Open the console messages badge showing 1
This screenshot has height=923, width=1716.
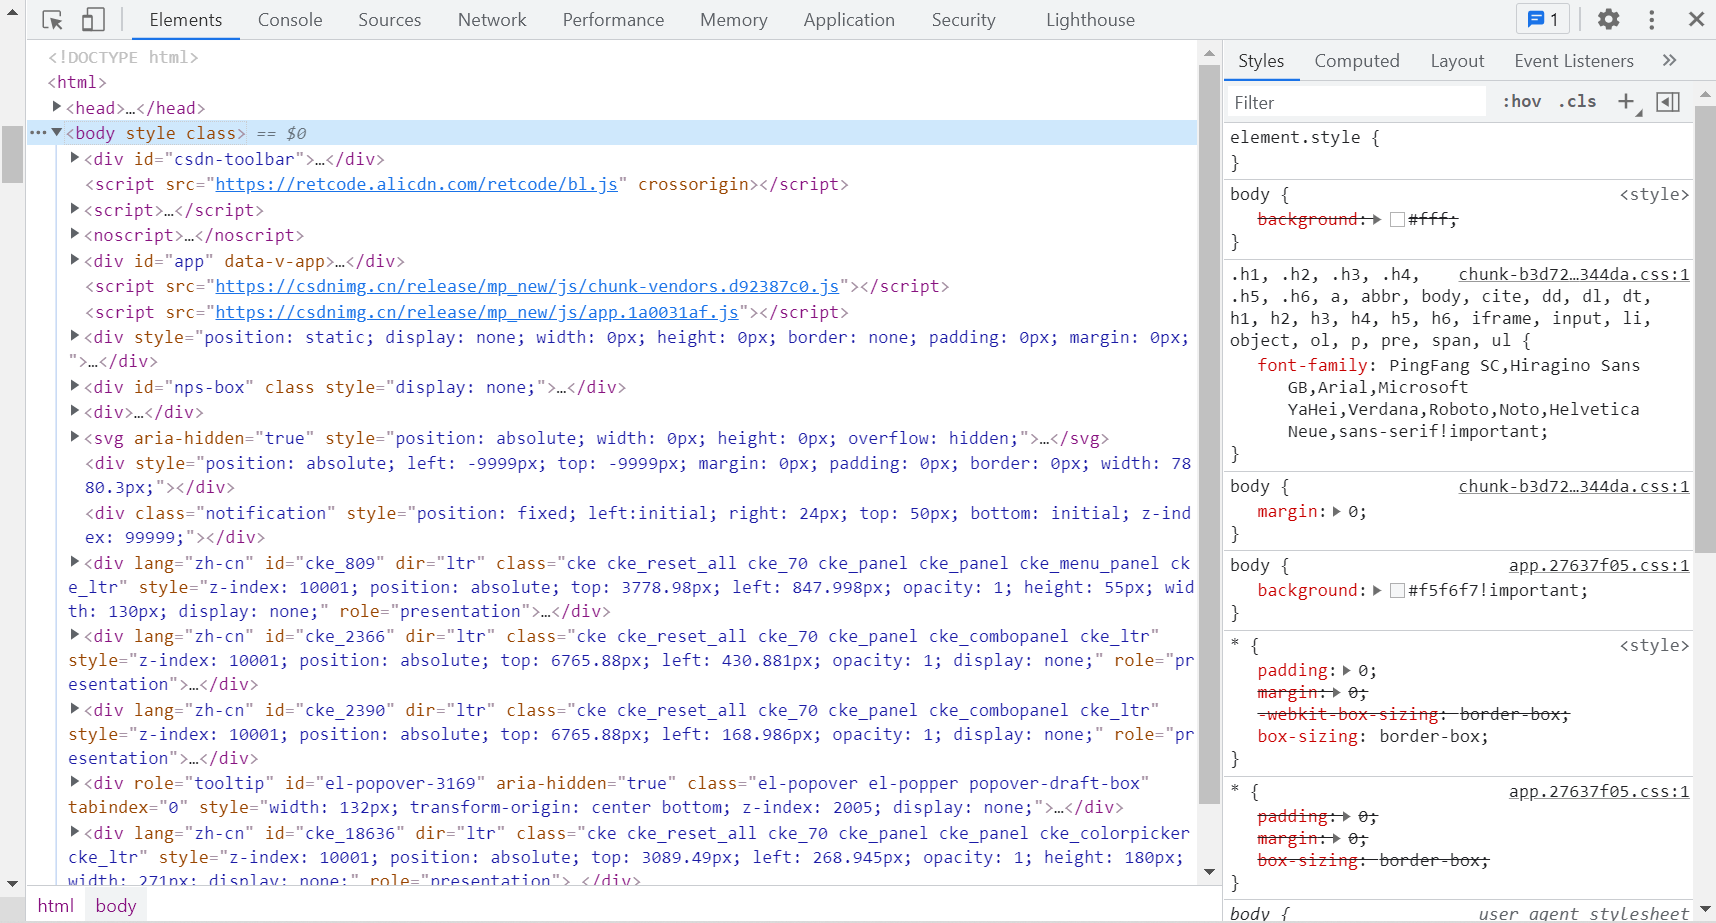pyautogui.click(x=1543, y=19)
